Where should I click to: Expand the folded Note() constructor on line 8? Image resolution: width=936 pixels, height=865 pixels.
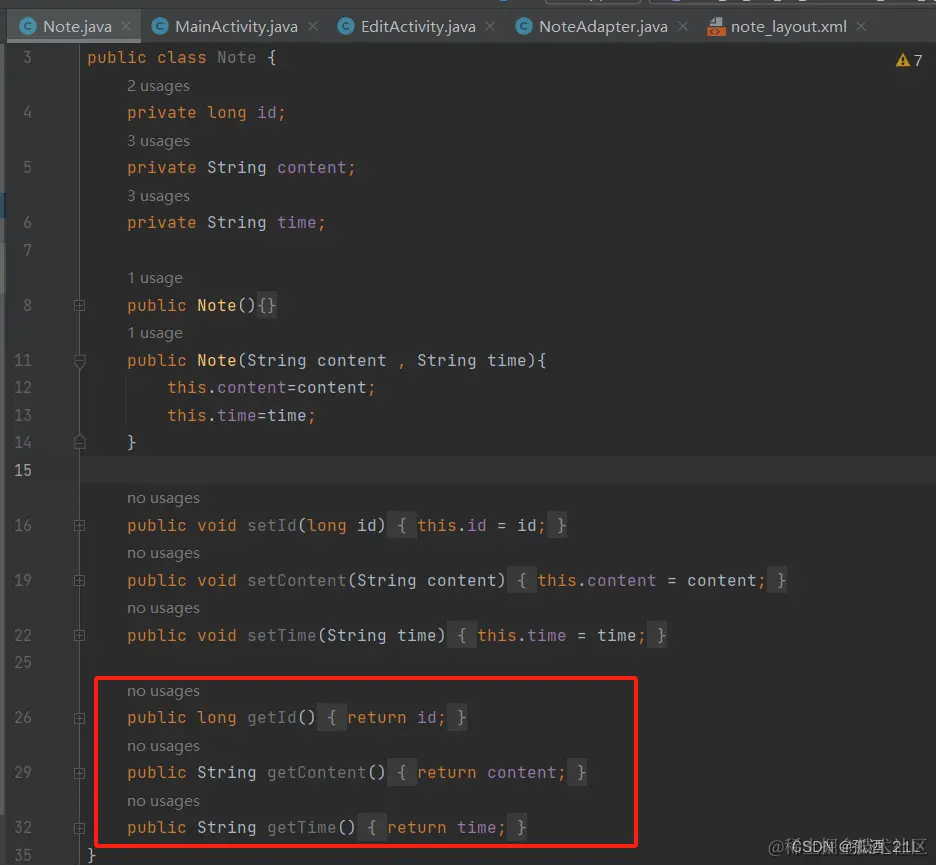79,306
